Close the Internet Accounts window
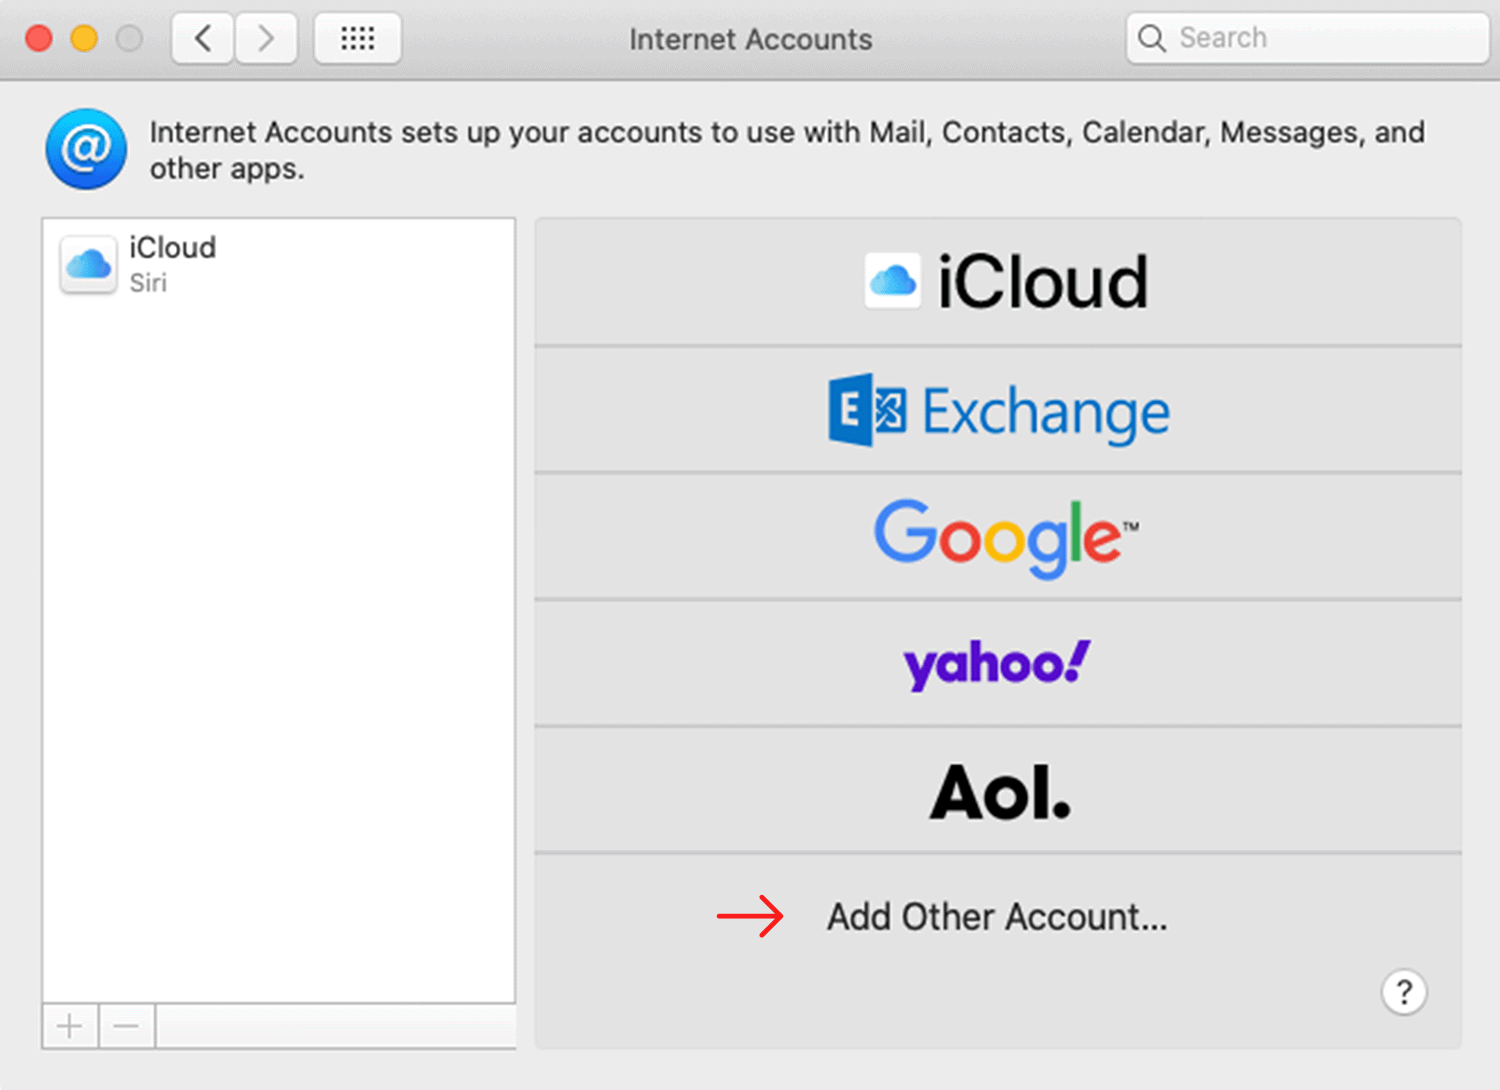 pos(39,39)
